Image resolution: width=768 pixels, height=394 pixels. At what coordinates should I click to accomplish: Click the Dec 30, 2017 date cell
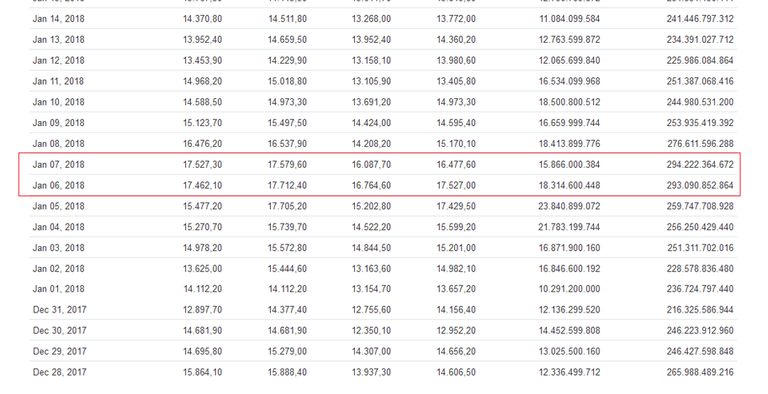tap(60, 331)
